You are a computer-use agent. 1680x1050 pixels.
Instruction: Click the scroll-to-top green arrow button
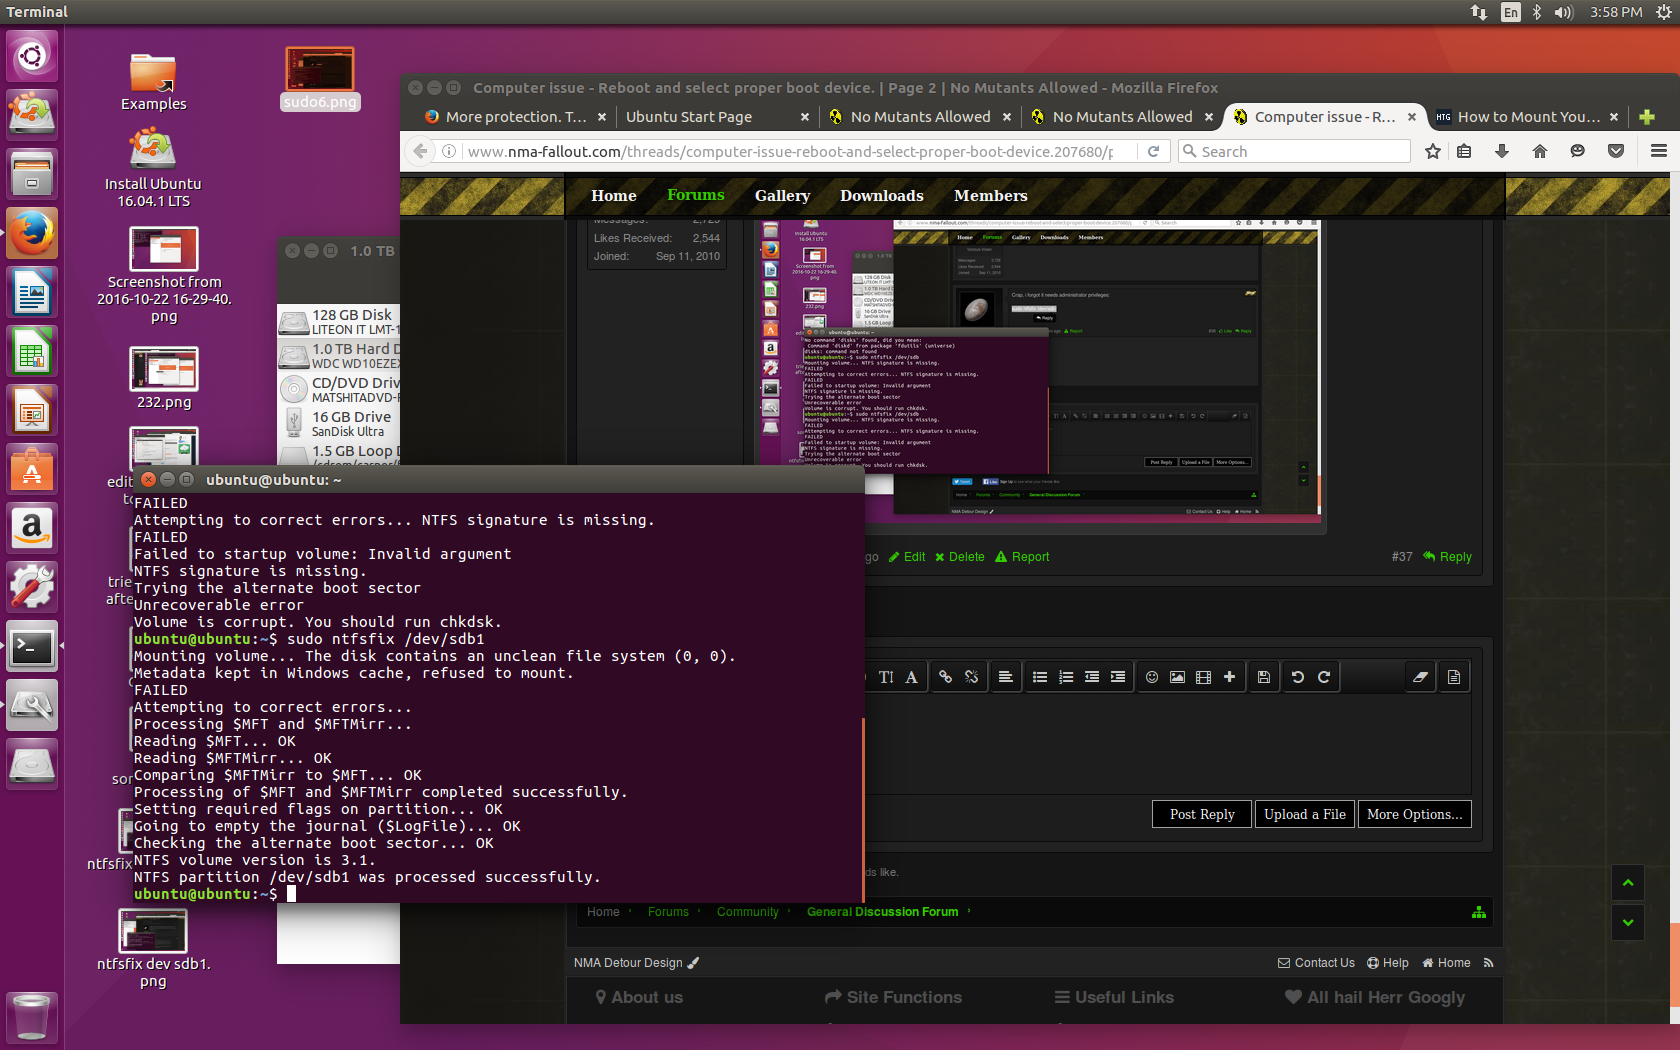coord(1628,882)
